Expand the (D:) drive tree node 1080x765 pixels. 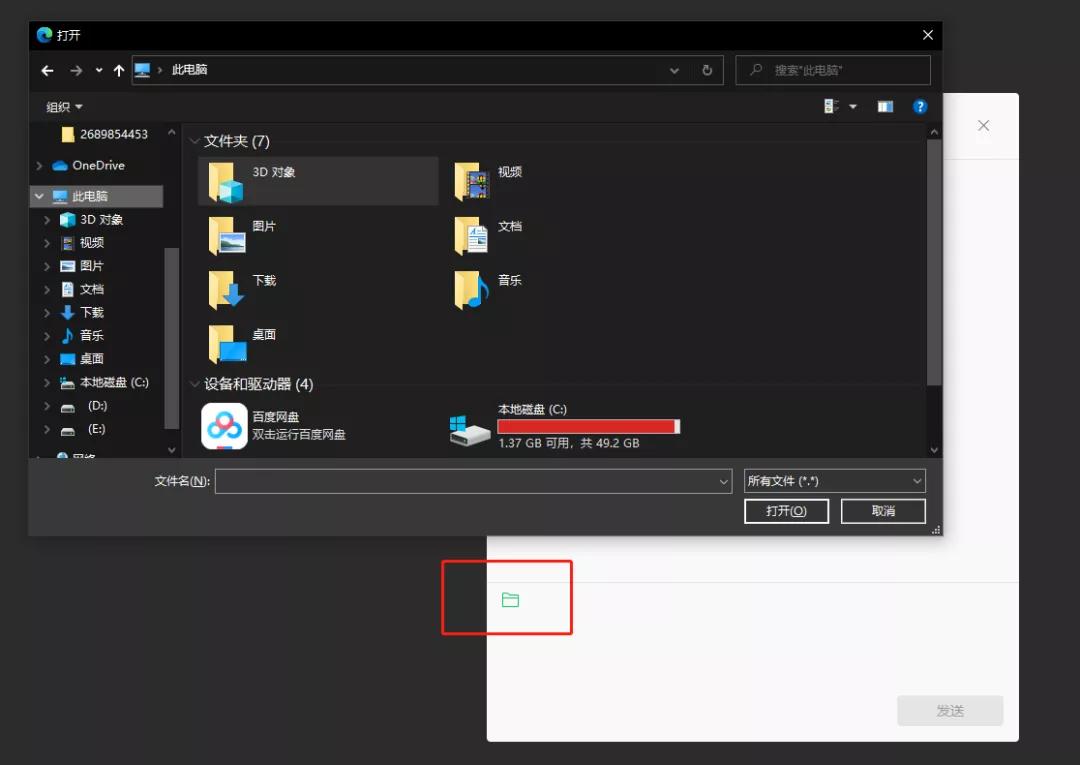tap(47, 406)
